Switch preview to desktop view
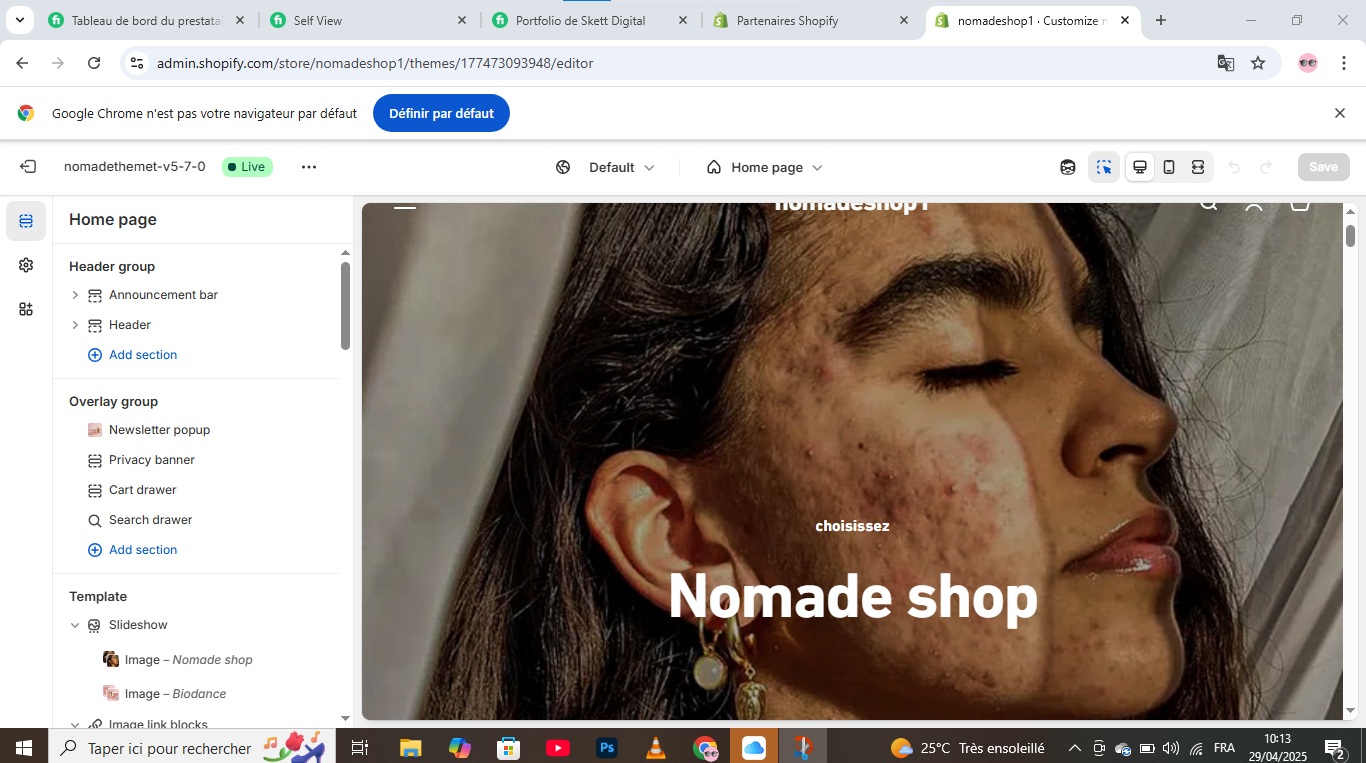 (x=1139, y=167)
